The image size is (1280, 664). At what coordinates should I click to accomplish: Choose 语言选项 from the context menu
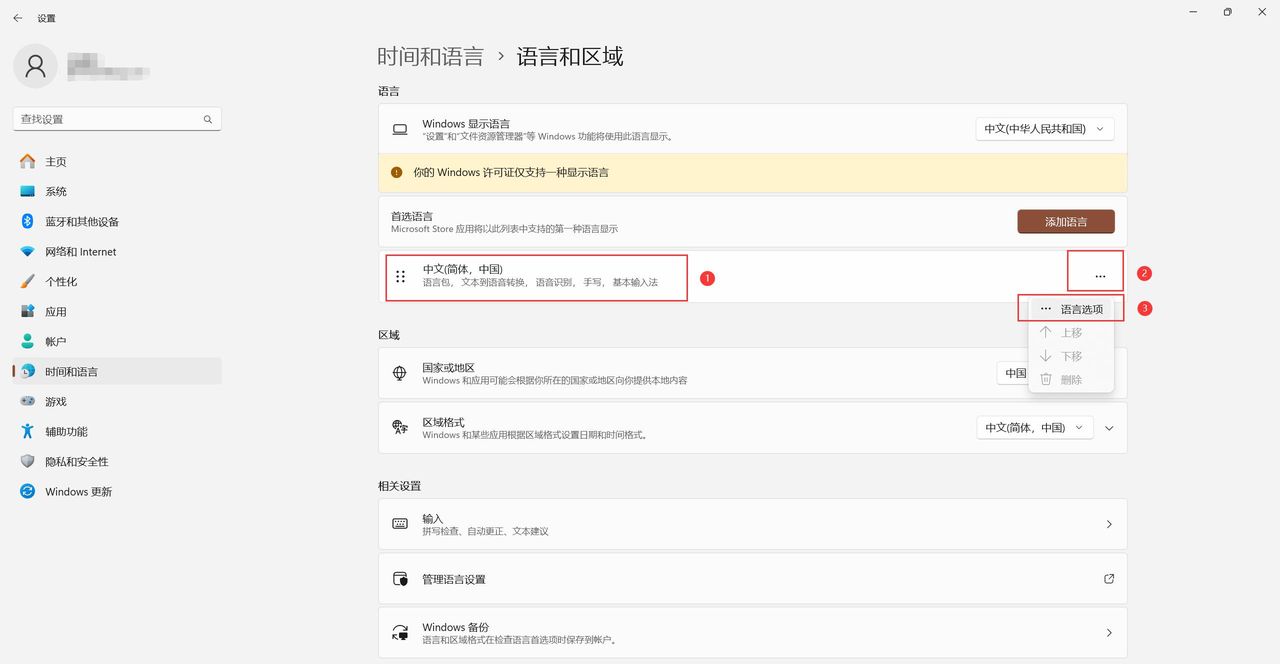(1080, 308)
